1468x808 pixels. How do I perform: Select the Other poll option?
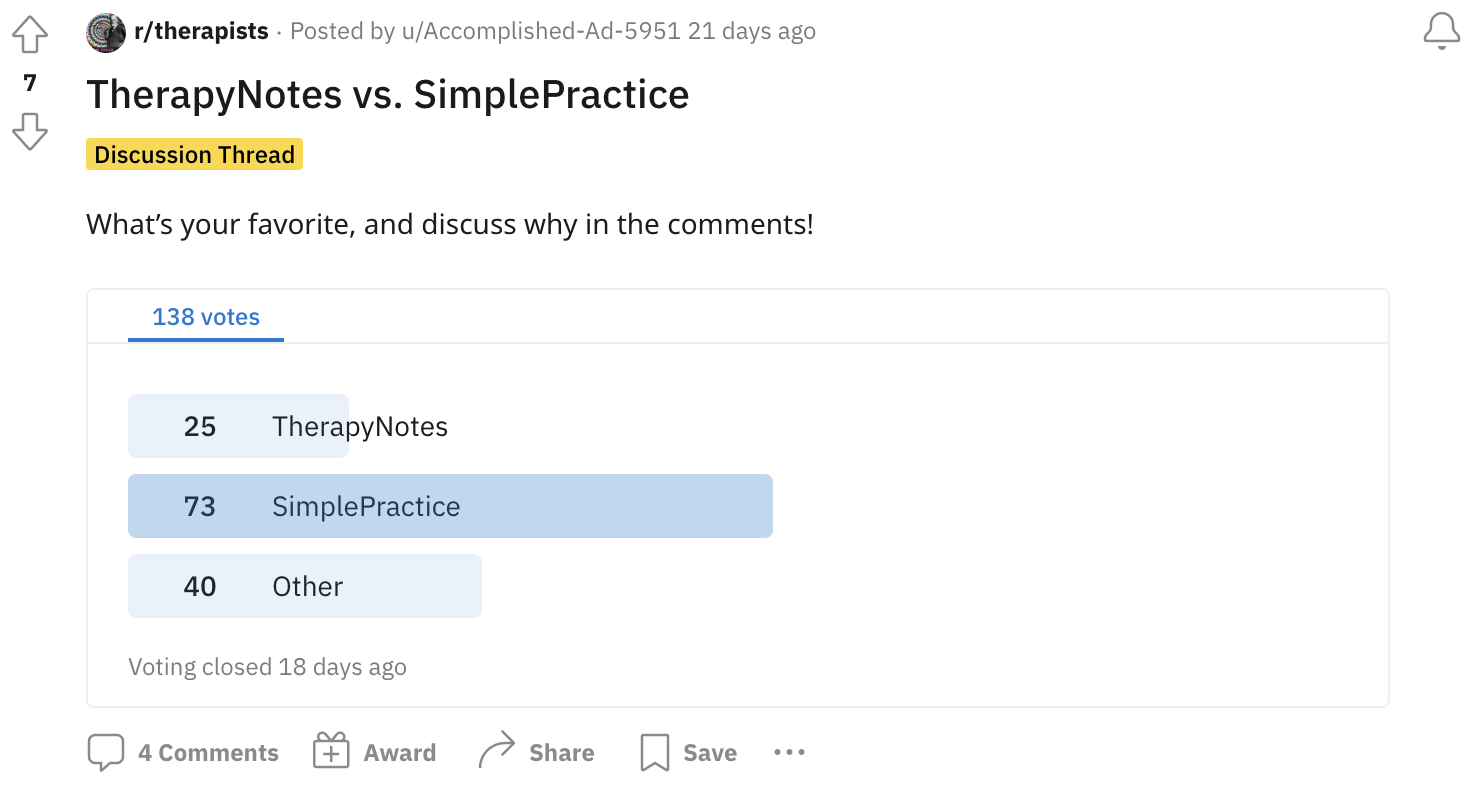pyautogui.click(x=305, y=586)
